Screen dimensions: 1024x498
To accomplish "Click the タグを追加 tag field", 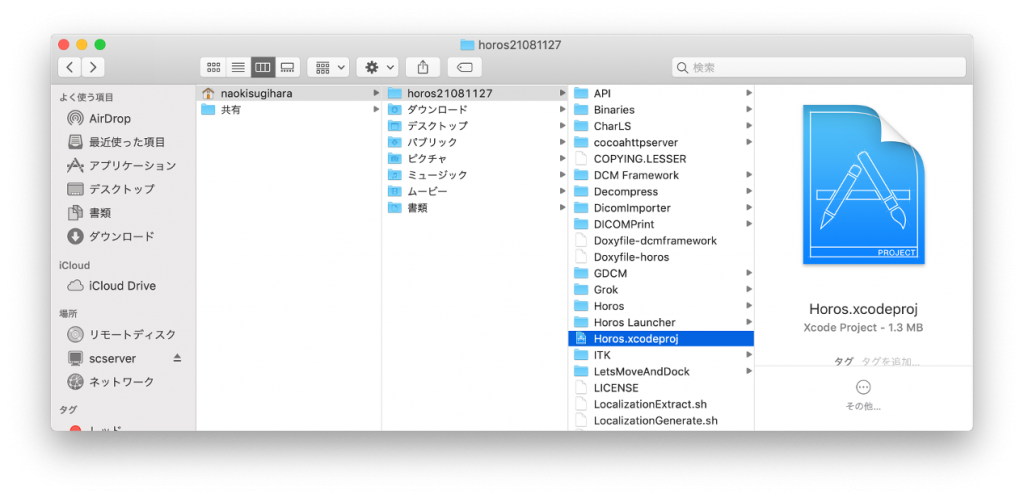I will (x=889, y=361).
